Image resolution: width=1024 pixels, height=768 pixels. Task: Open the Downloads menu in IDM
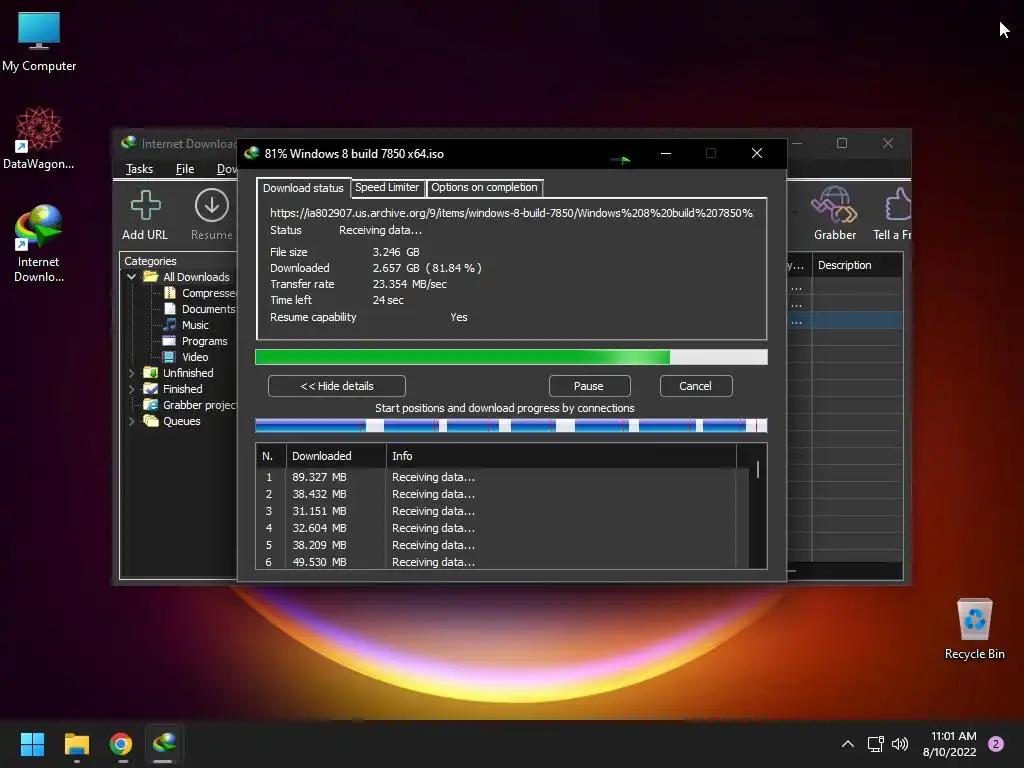[x=227, y=168]
